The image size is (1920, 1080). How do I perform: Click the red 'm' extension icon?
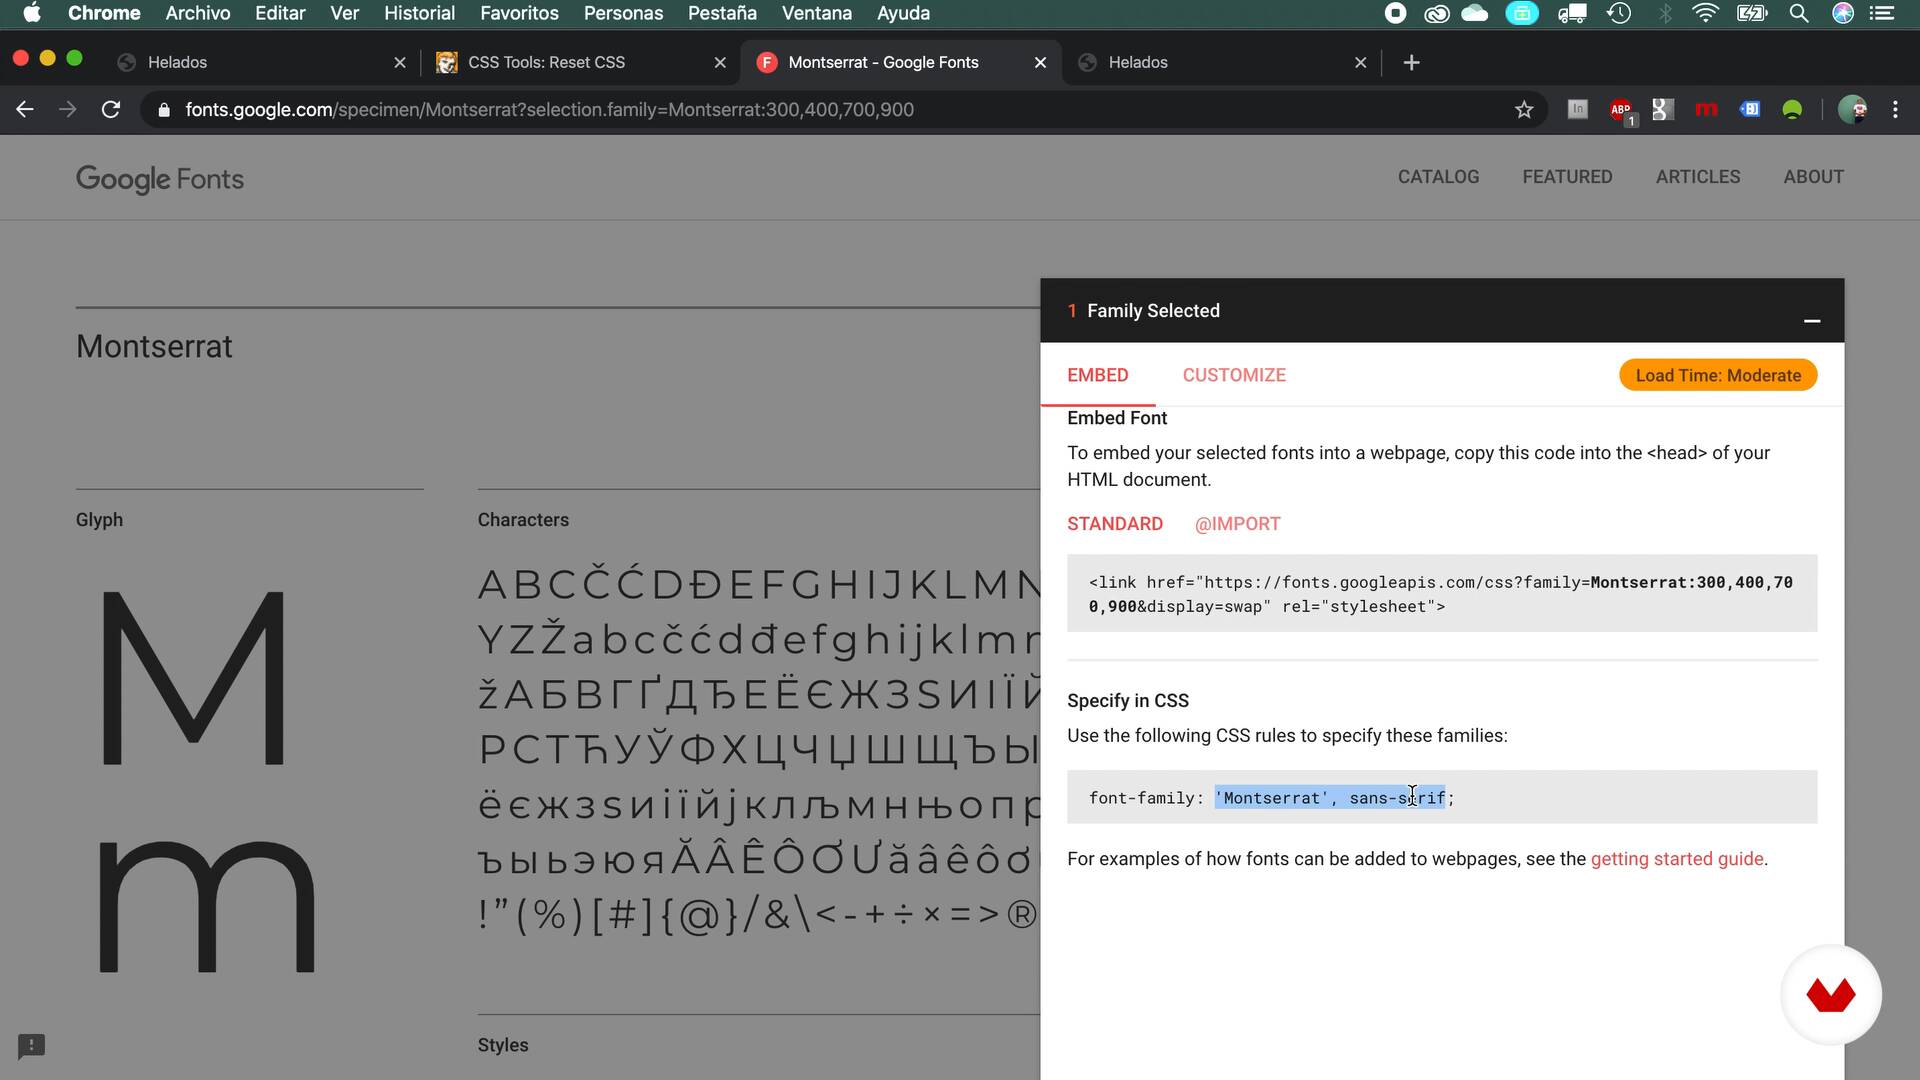pos(1706,110)
